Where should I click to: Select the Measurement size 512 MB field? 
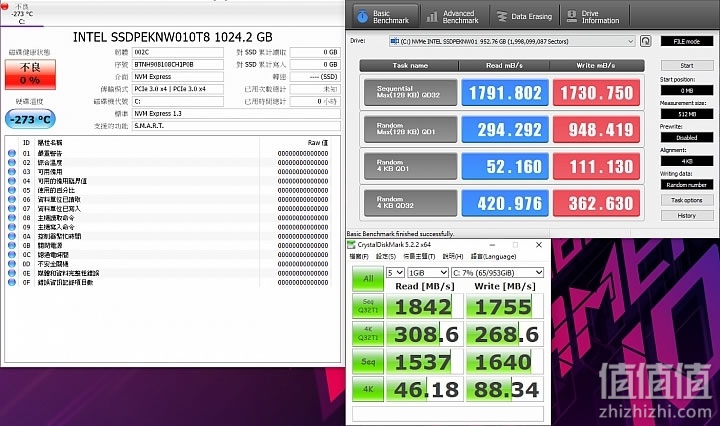coord(686,114)
